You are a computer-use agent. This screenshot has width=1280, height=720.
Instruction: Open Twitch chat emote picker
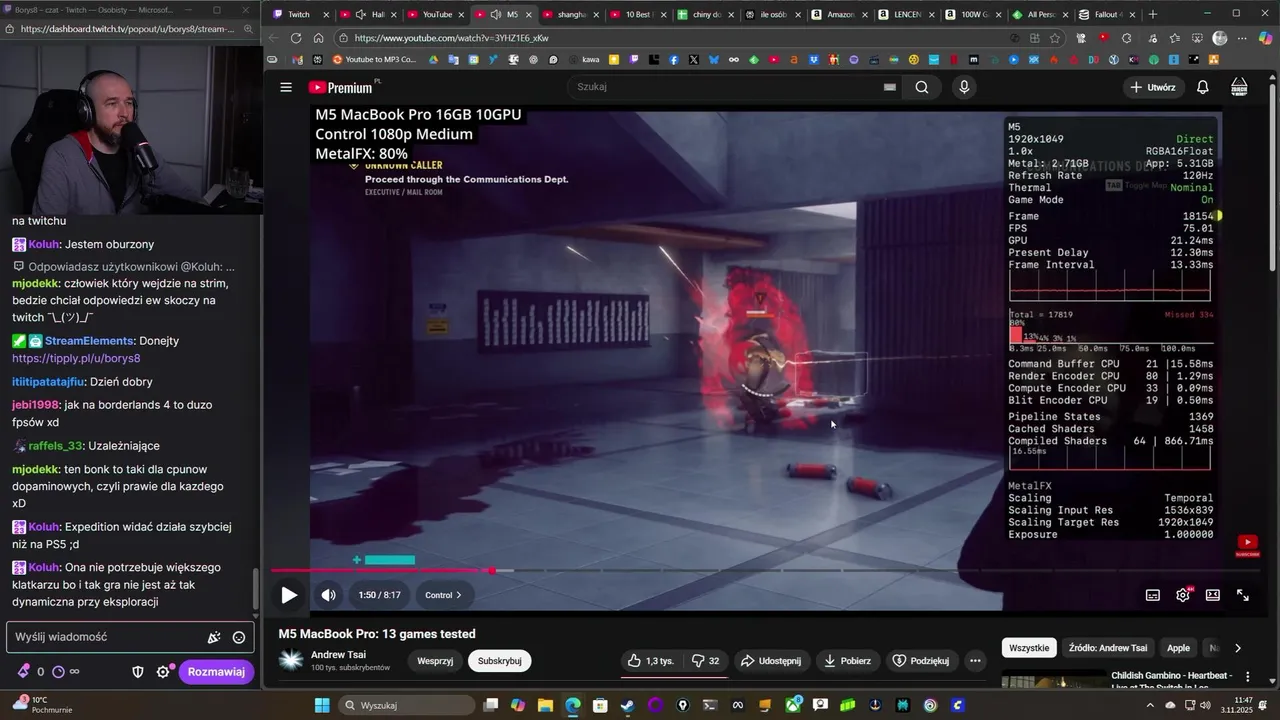239,637
